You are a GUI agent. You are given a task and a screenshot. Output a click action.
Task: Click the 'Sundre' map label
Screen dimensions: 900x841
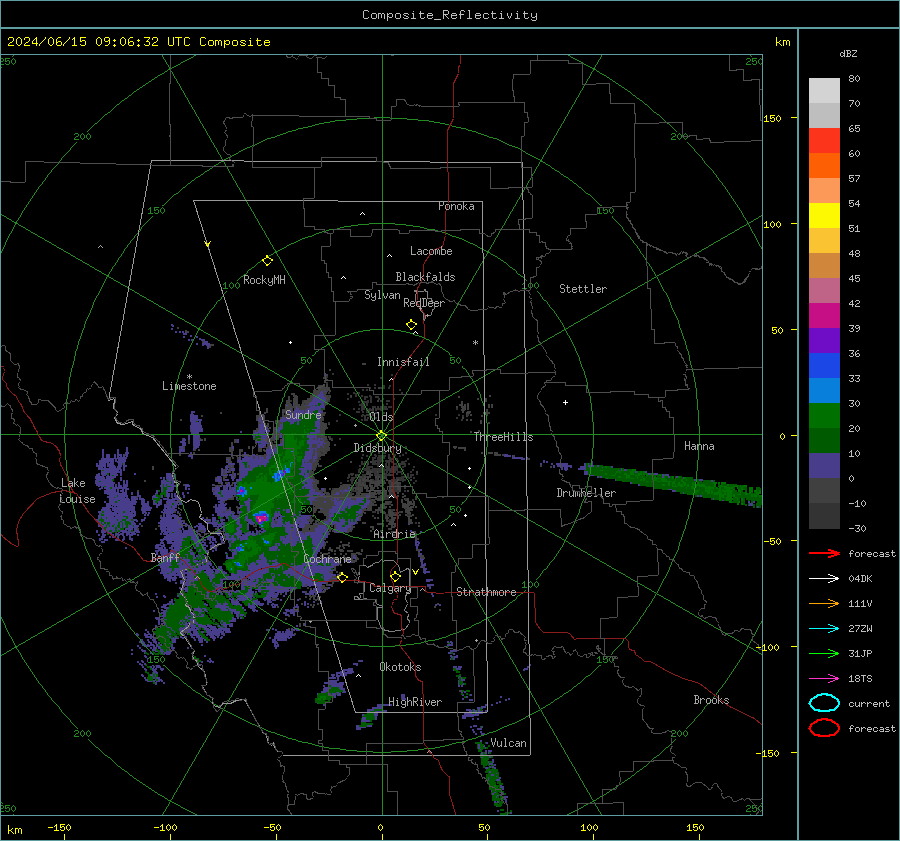pos(303,414)
